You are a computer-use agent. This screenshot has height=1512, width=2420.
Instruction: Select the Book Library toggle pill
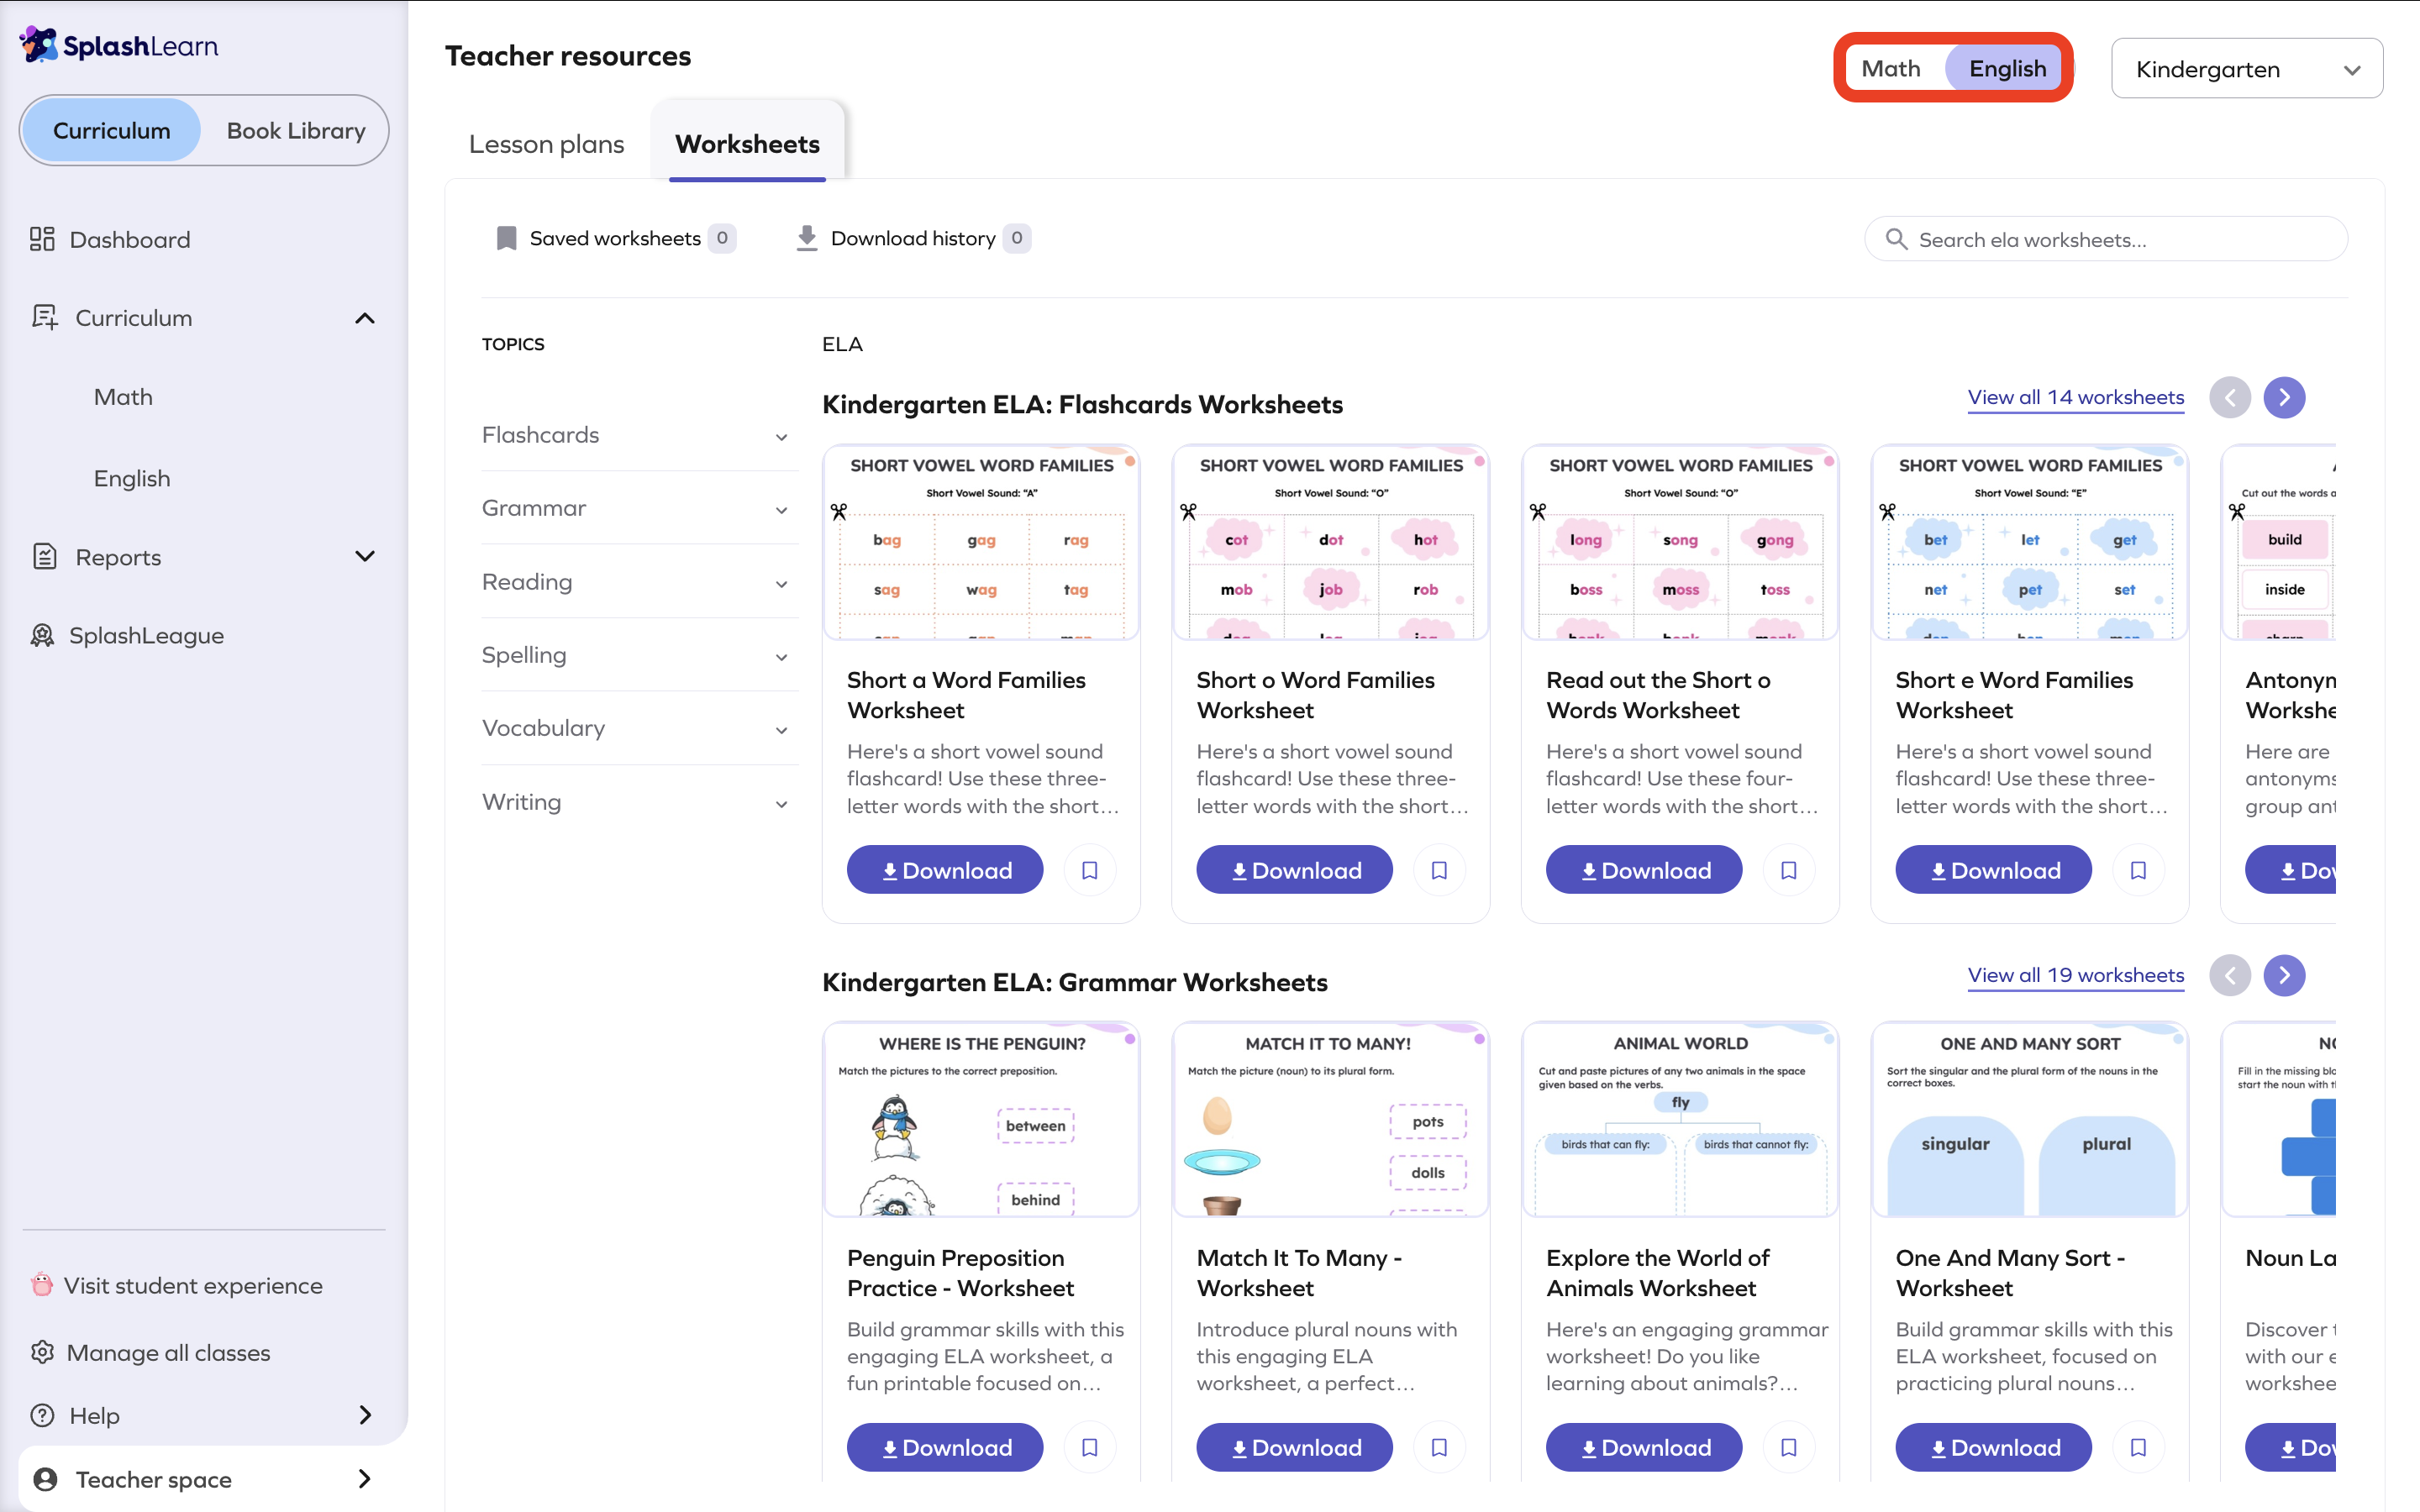click(x=296, y=130)
